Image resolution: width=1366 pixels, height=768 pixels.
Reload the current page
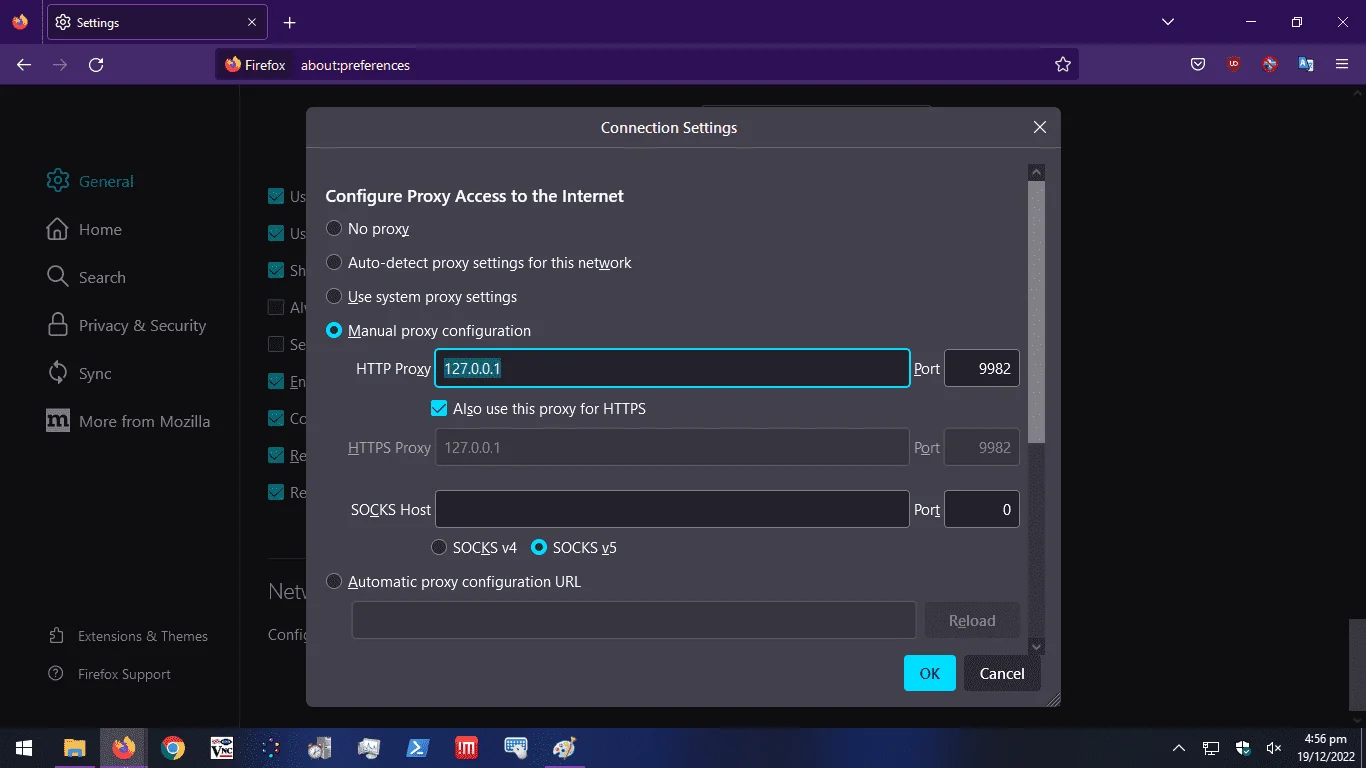pos(96,65)
